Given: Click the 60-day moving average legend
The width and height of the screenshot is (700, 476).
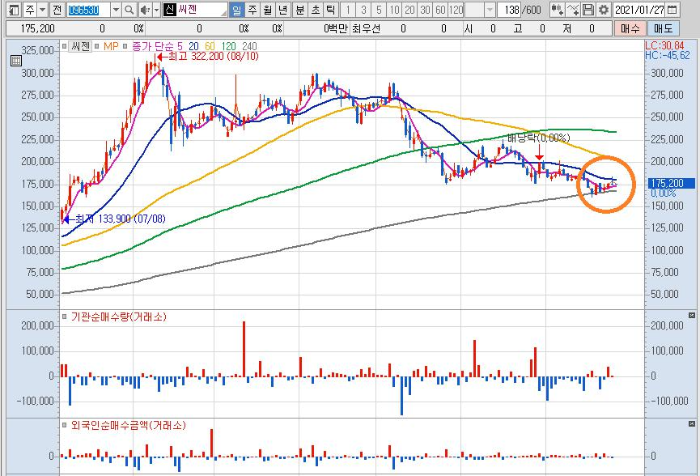Looking at the screenshot, I should point(209,46).
